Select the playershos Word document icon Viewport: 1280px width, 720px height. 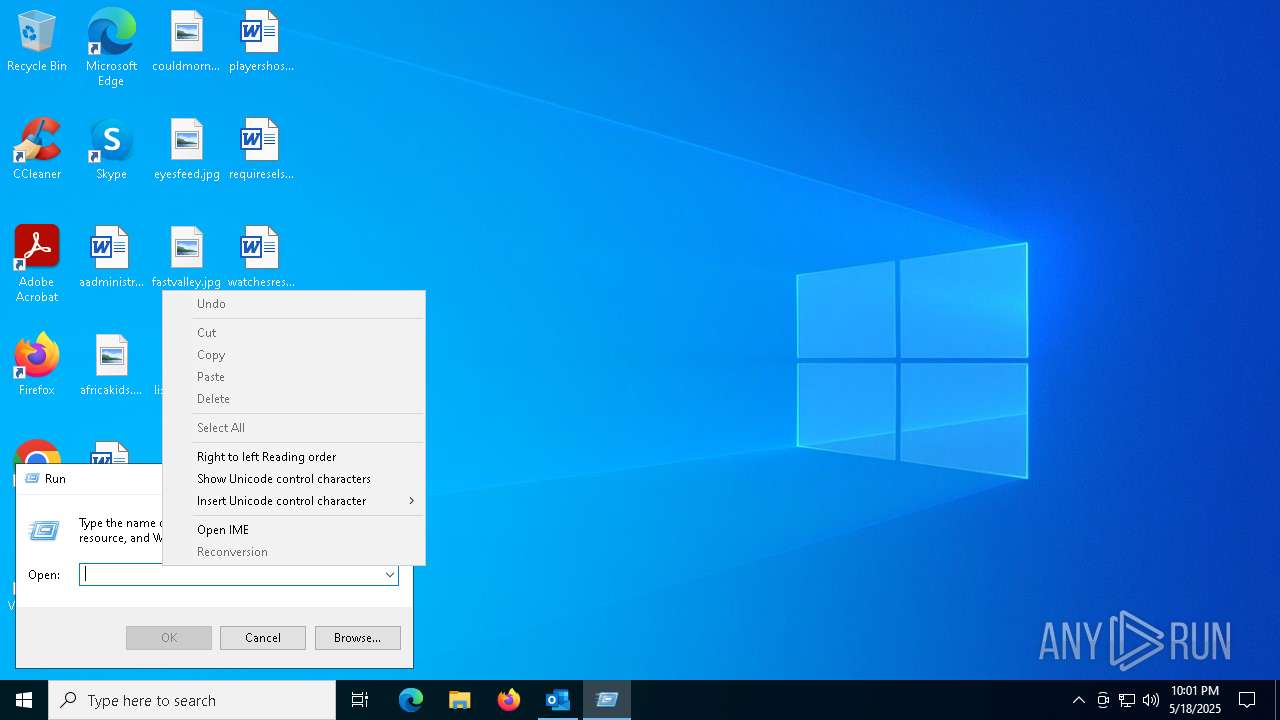tap(261, 42)
